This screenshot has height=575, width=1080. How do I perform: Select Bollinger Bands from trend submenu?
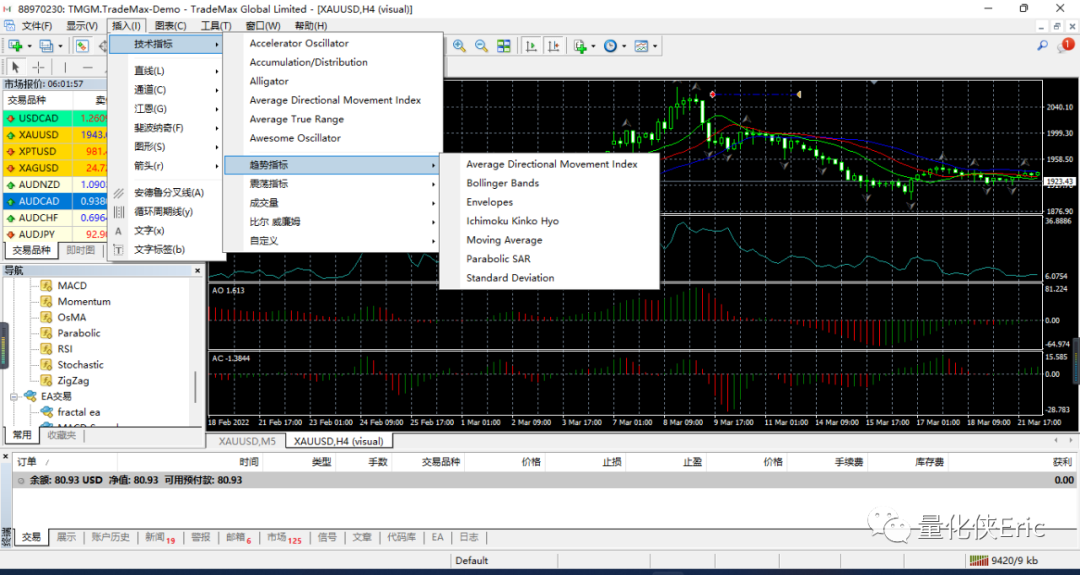point(503,183)
